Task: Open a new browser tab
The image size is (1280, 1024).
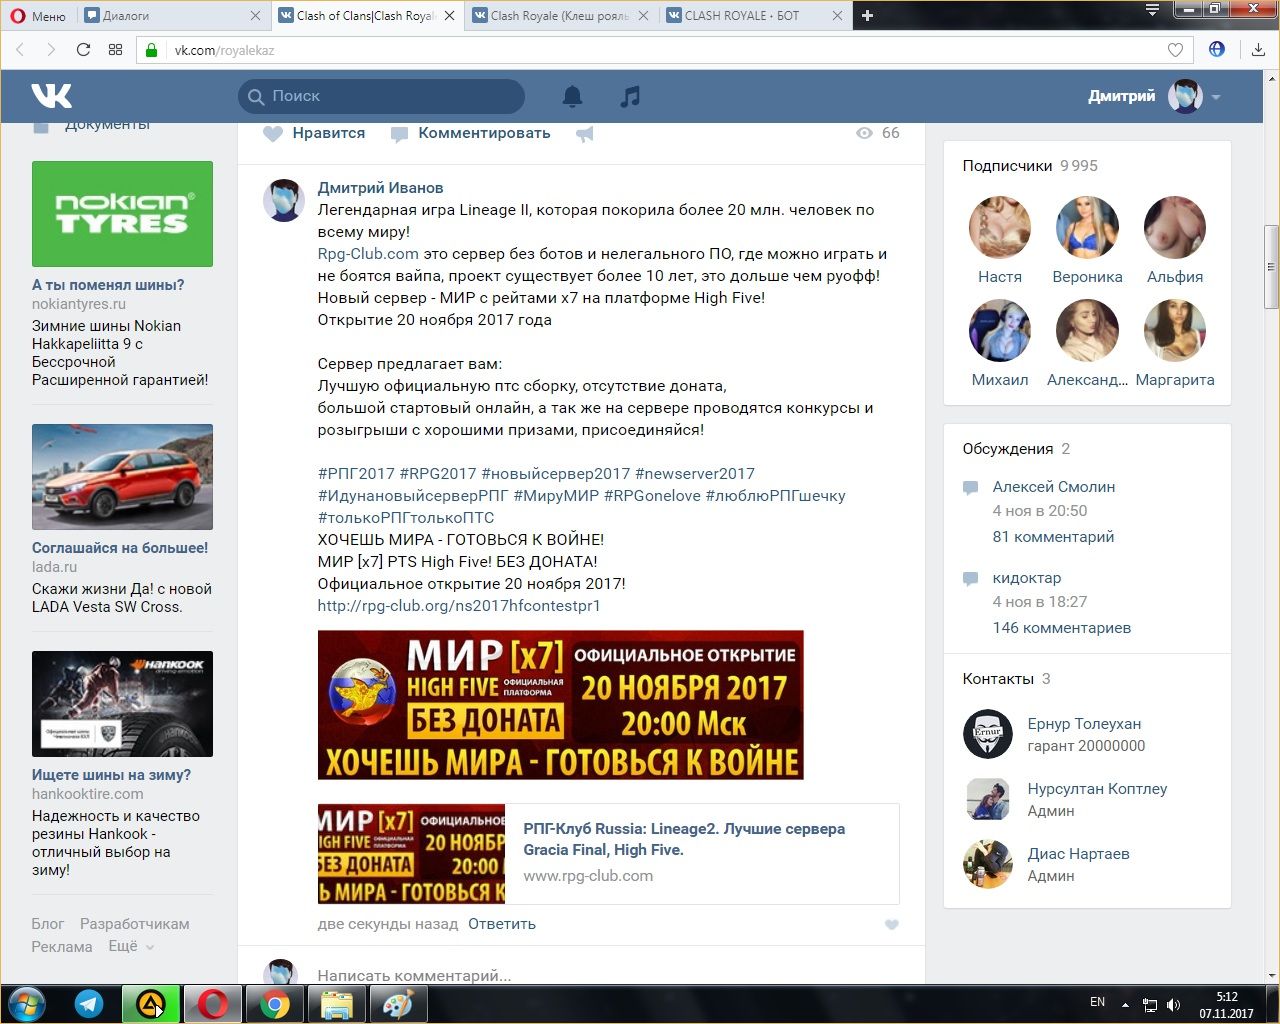Action: pos(867,15)
